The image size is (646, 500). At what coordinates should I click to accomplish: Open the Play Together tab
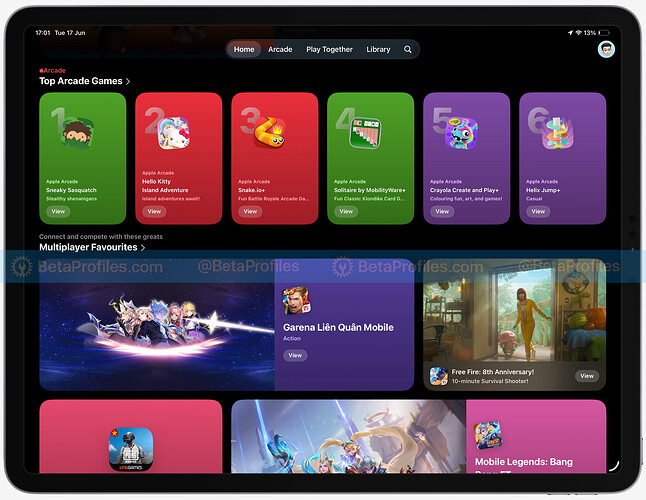(329, 49)
